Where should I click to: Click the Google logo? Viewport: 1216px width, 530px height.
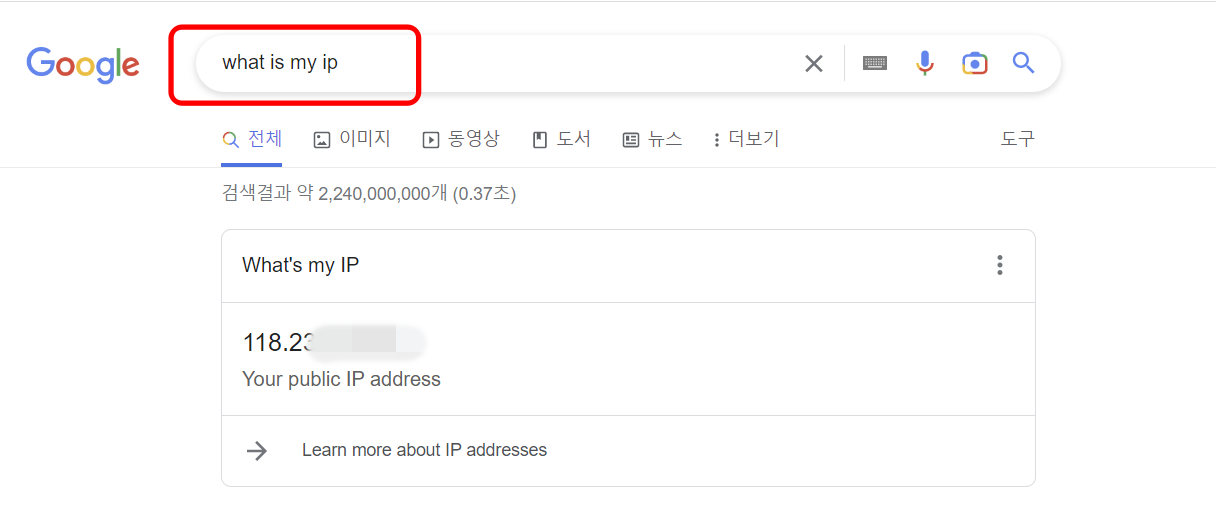(83, 64)
